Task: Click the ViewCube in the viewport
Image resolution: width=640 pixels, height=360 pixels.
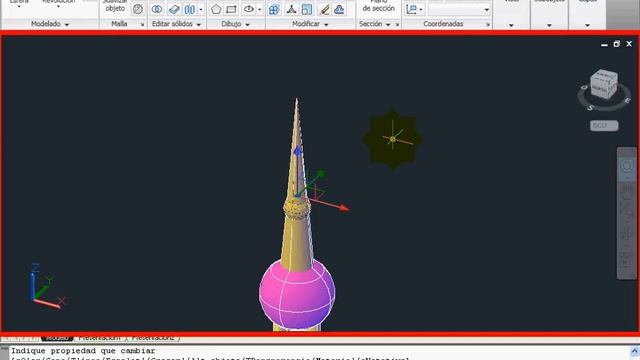Action: click(x=604, y=84)
